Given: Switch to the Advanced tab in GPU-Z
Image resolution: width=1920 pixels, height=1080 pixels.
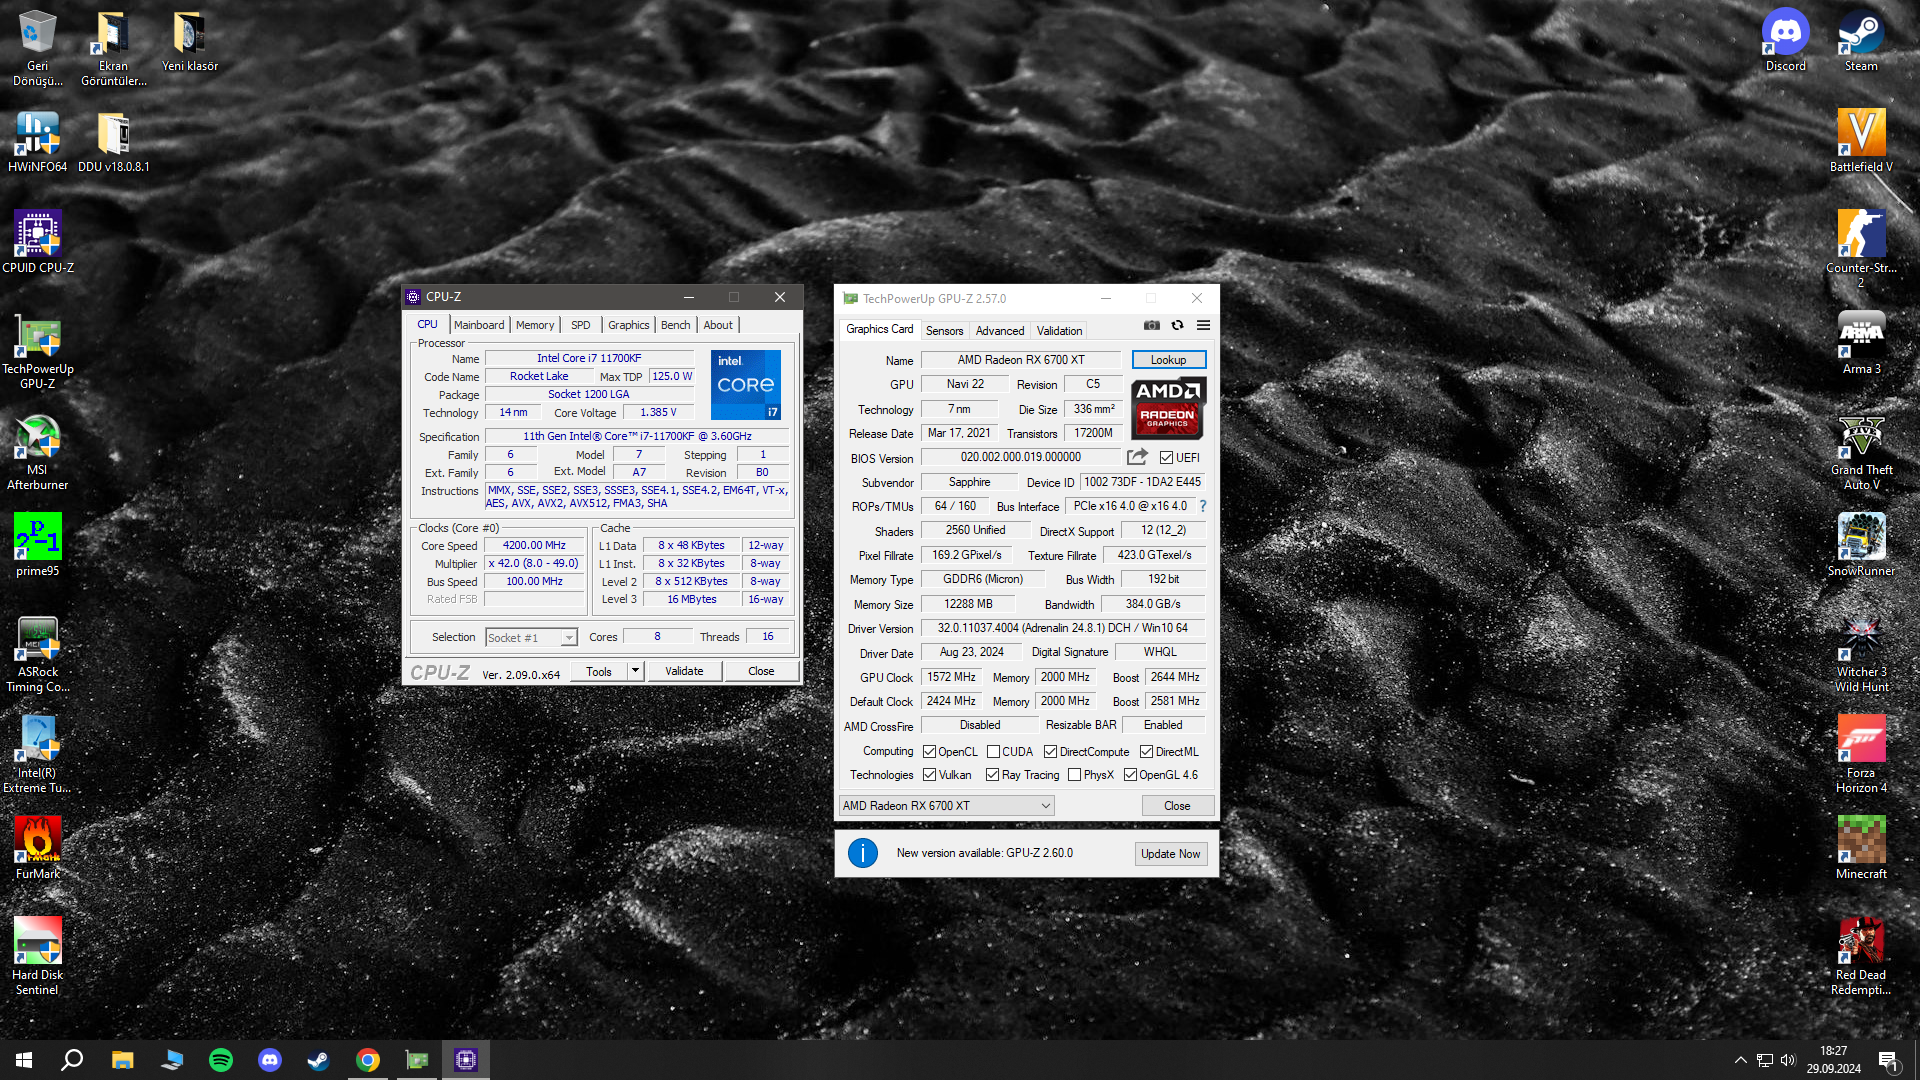Looking at the screenshot, I should point(1000,331).
